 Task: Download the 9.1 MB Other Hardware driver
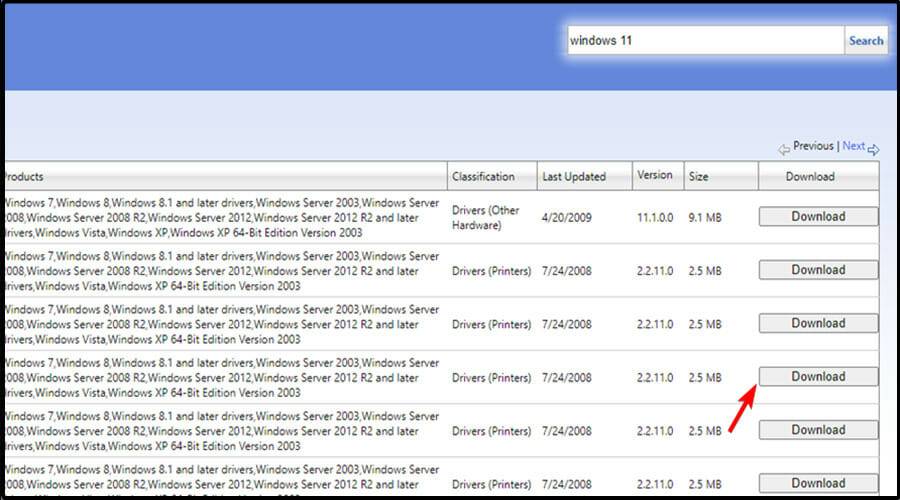(x=818, y=217)
